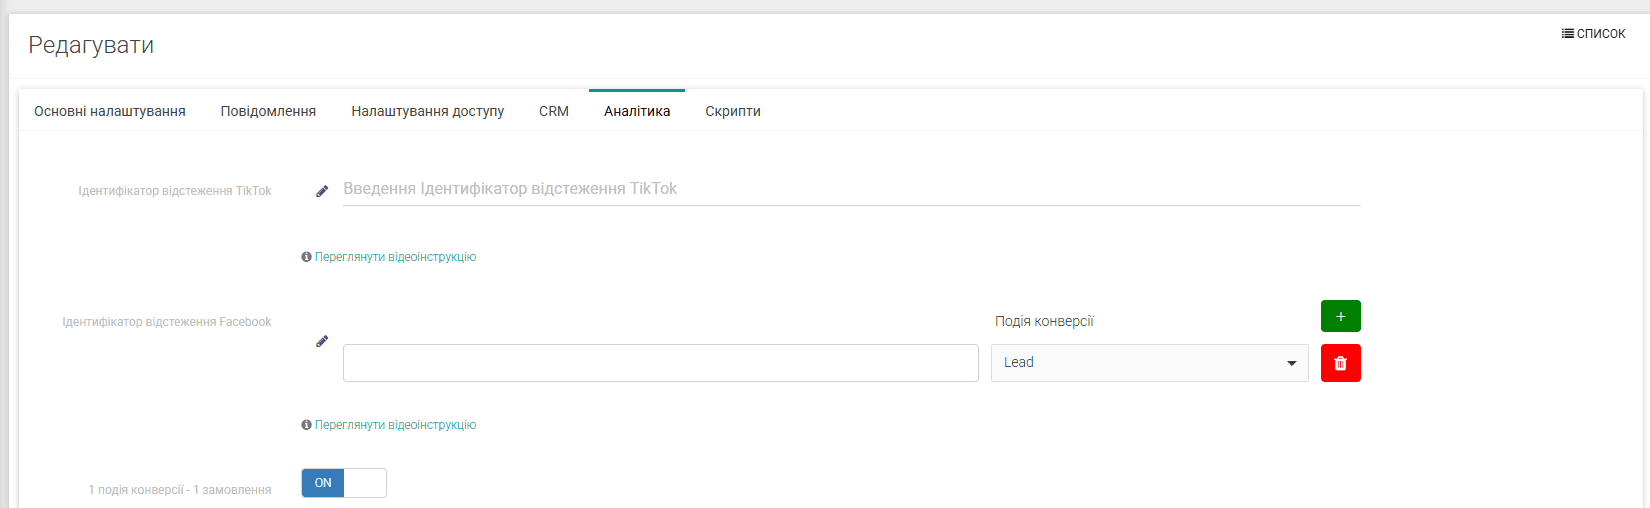Viewport: 1650px width, 508px height.
Task: Click the white half of the conversion switch
Action: [x=365, y=483]
